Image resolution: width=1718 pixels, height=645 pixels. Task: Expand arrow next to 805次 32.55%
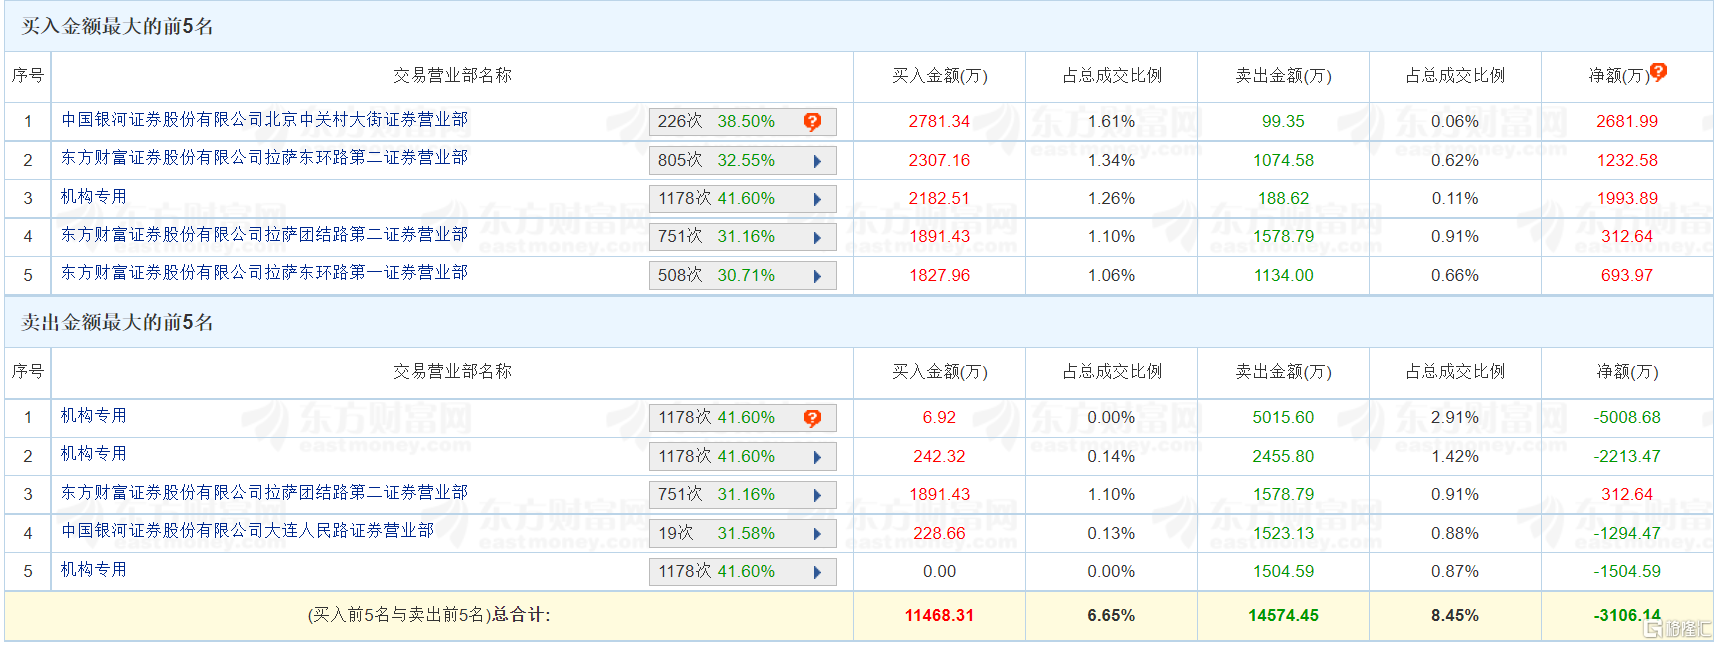[817, 161]
